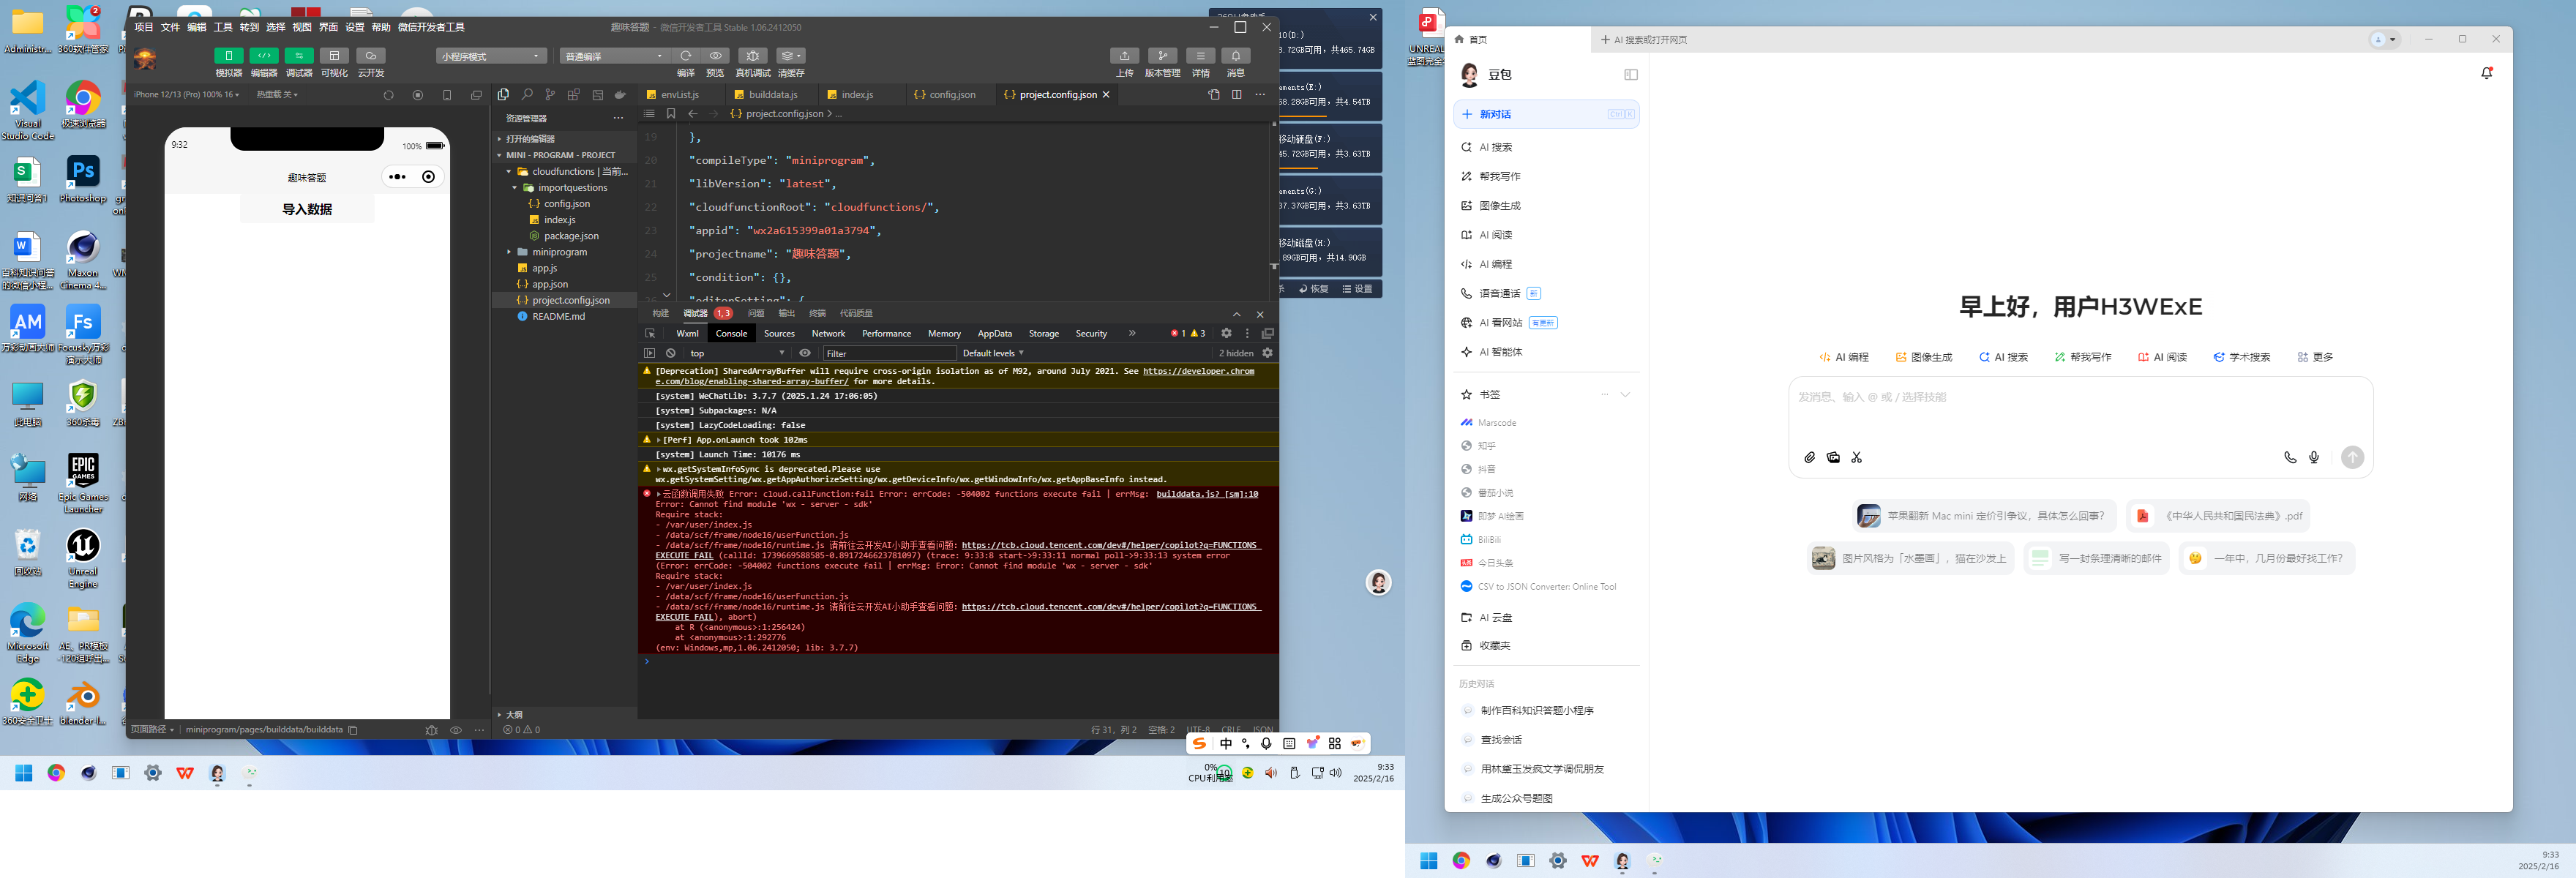Expand the miniprogram folder
The image size is (2576, 878).
click(564, 252)
